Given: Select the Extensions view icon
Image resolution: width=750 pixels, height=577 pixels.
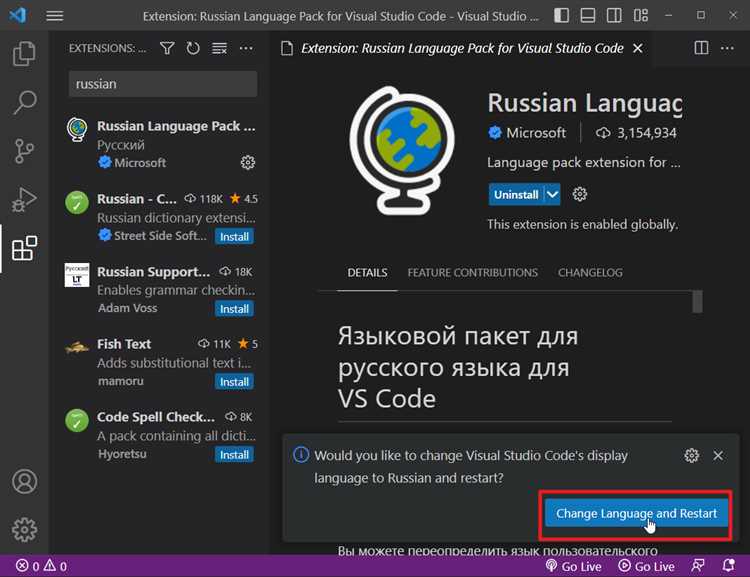Looking at the screenshot, I should 24,248.
